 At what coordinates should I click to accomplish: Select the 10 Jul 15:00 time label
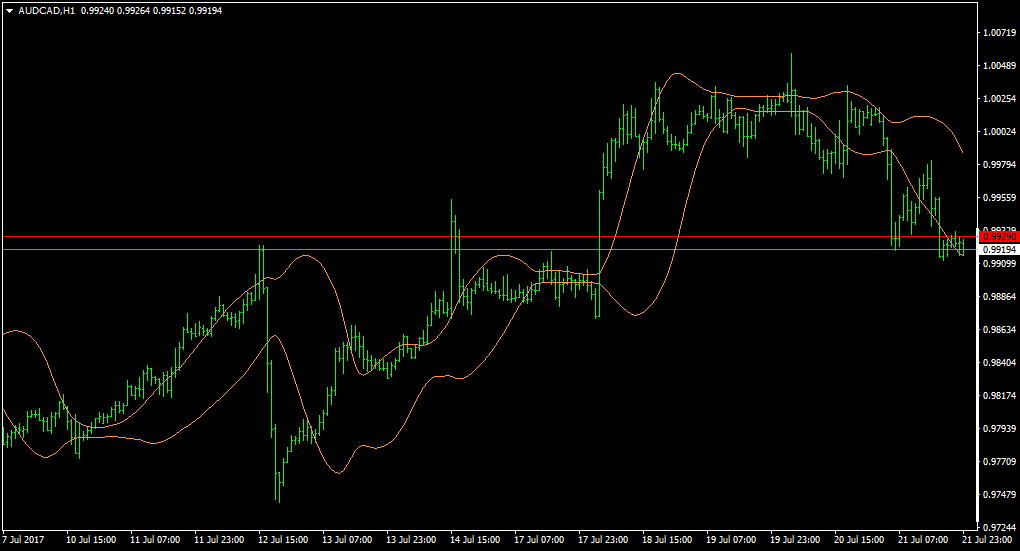91,540
